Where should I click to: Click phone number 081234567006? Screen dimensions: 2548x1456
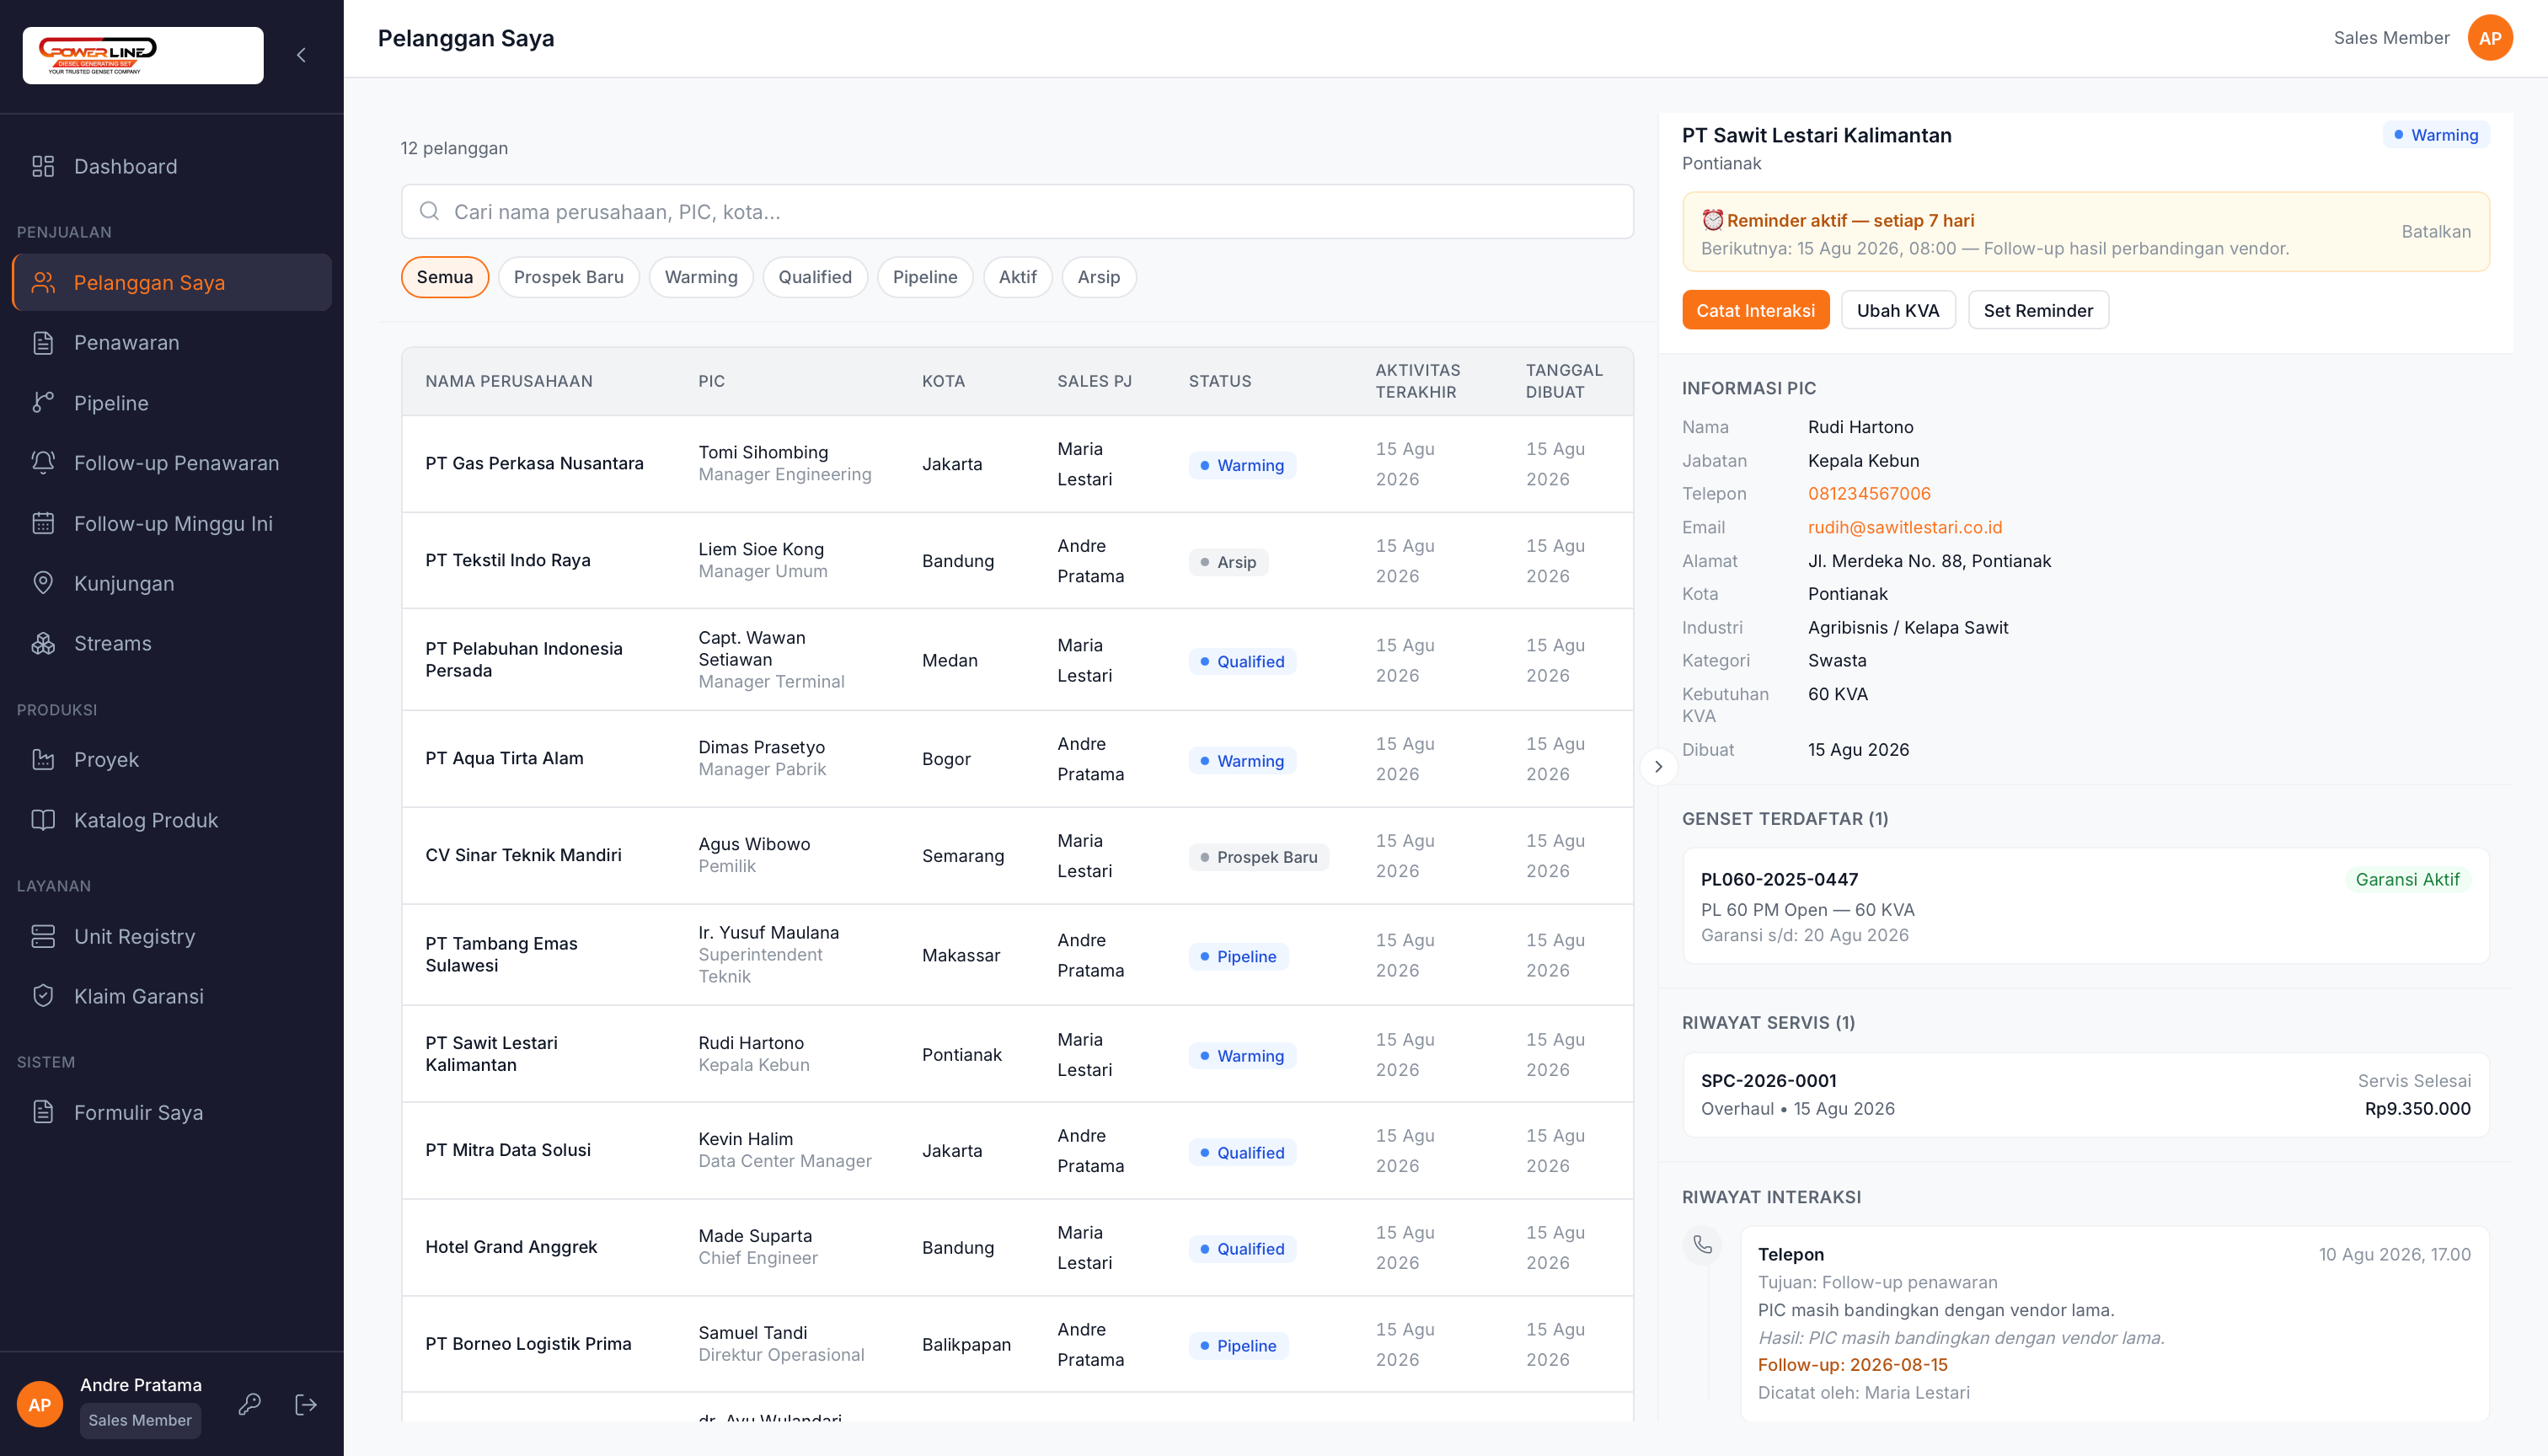pos(1869,493)
